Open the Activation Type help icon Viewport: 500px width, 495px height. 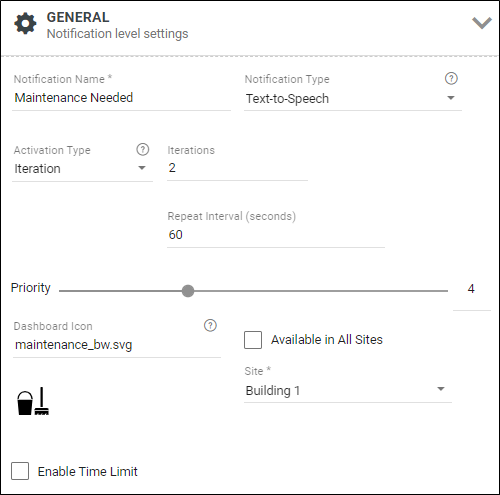143,150
